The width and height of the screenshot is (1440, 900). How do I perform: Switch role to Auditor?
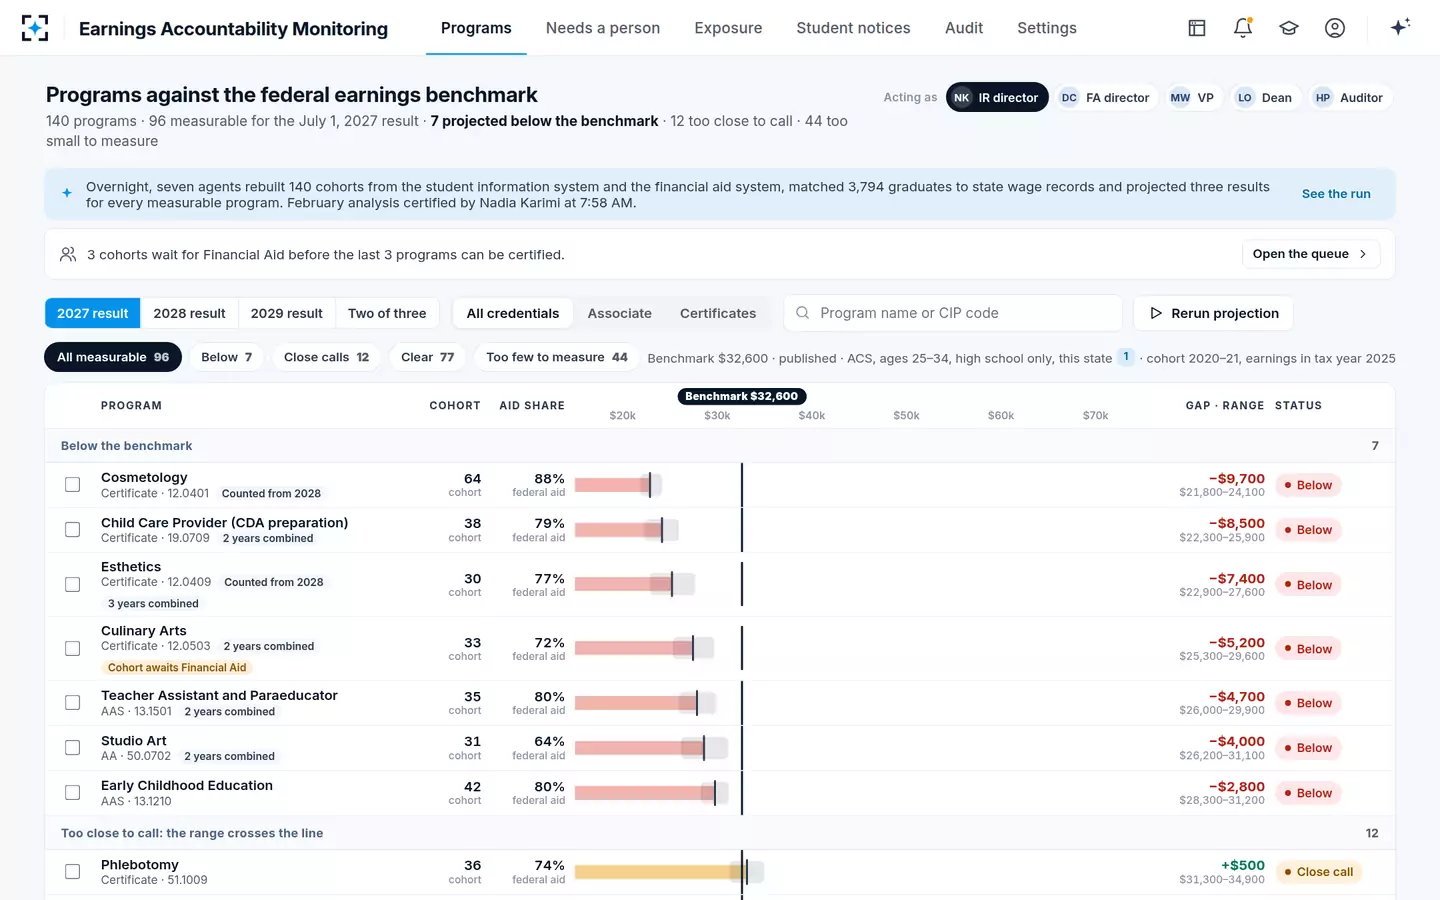point(1349,97)
